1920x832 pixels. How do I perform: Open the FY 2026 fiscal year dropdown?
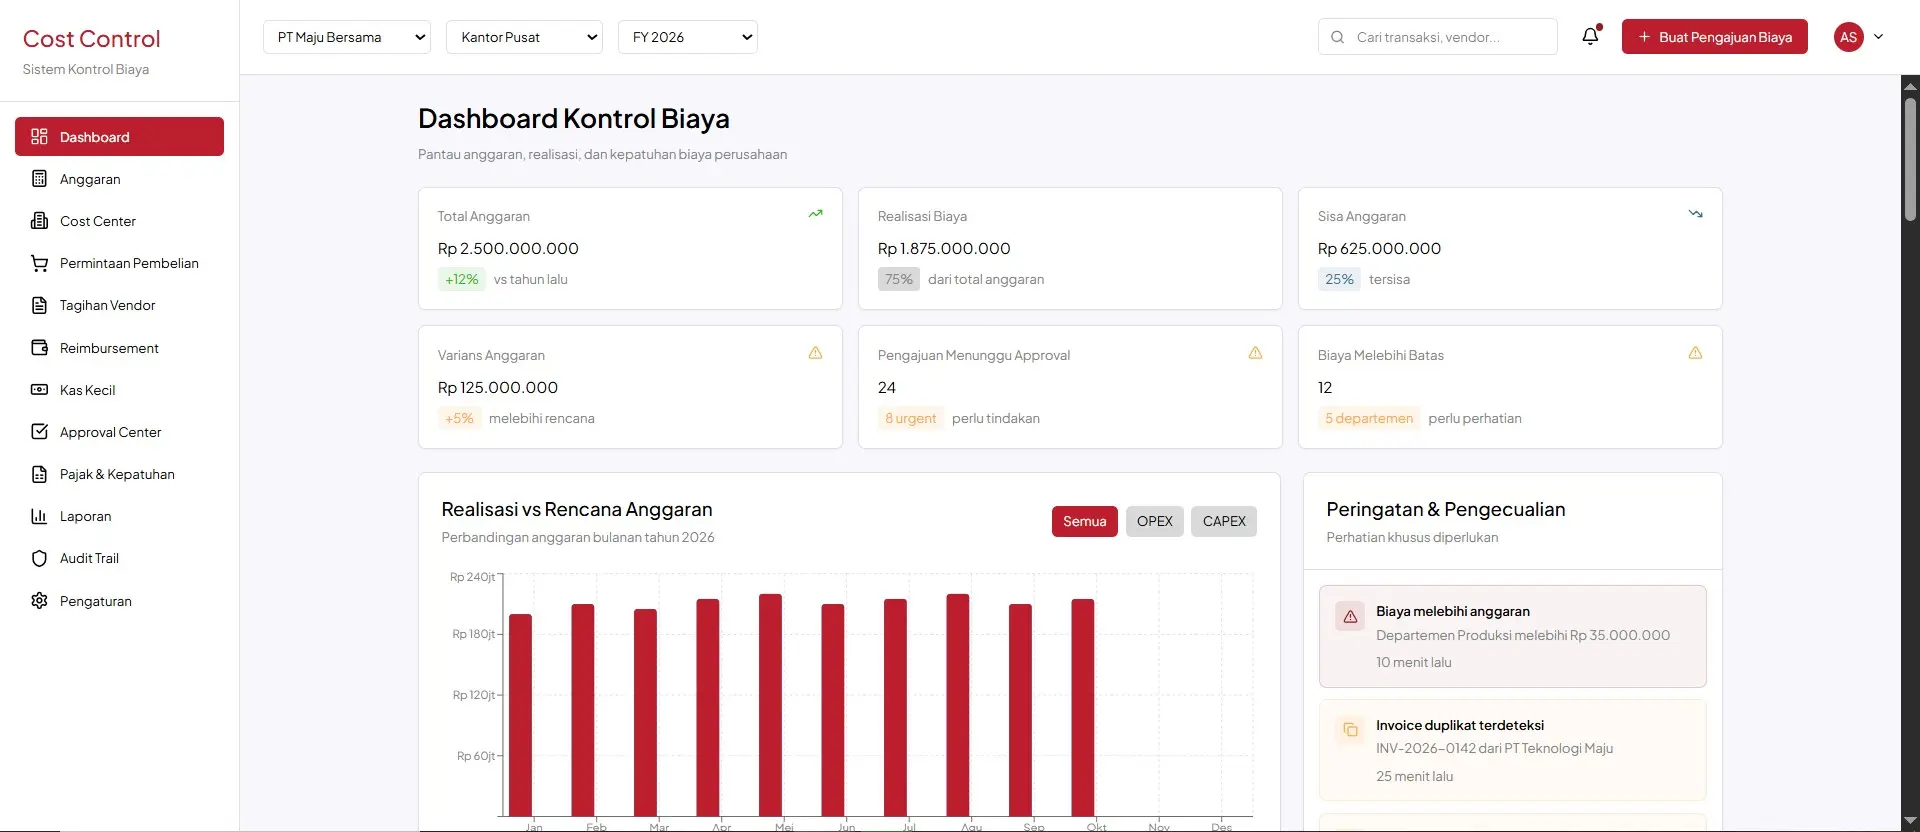pos(687,37)
